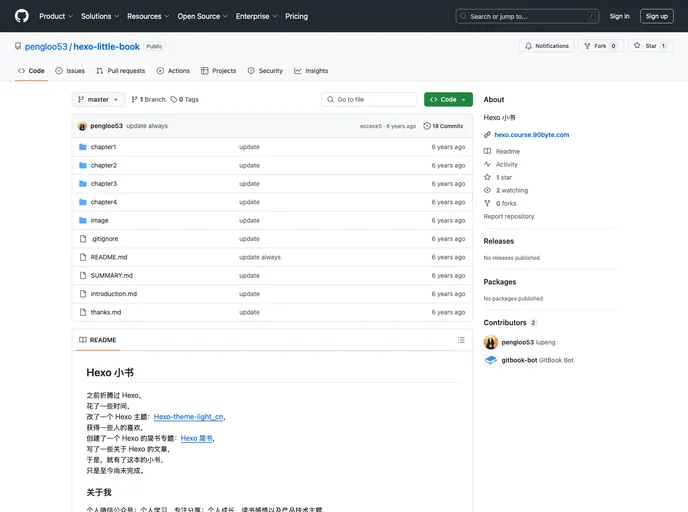Open the Resources dropdown
Image resolution: width=688 pixels, height=512 pixels.
click(x=148, y=16)
